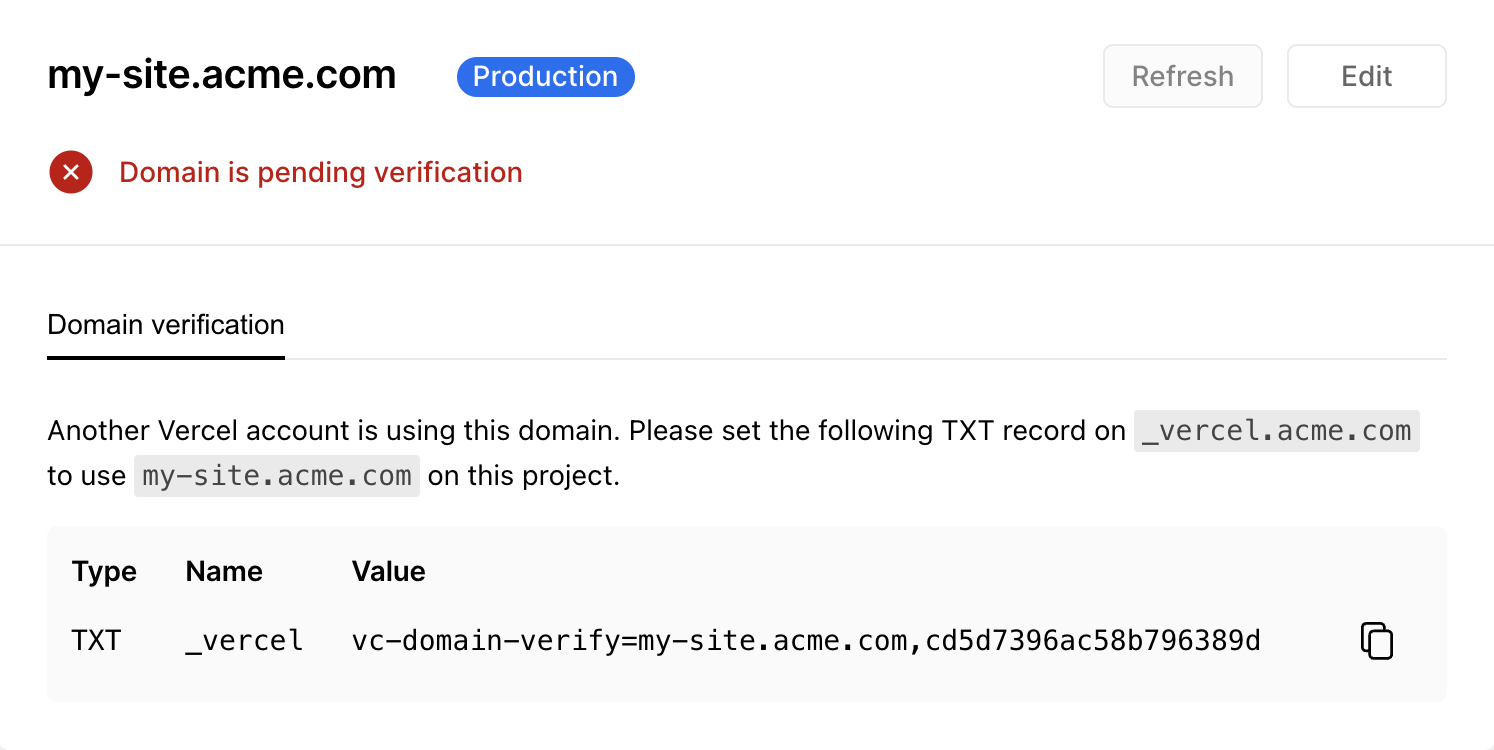
Task: Select the _vercel name cell
Action: tap(244, 641)
